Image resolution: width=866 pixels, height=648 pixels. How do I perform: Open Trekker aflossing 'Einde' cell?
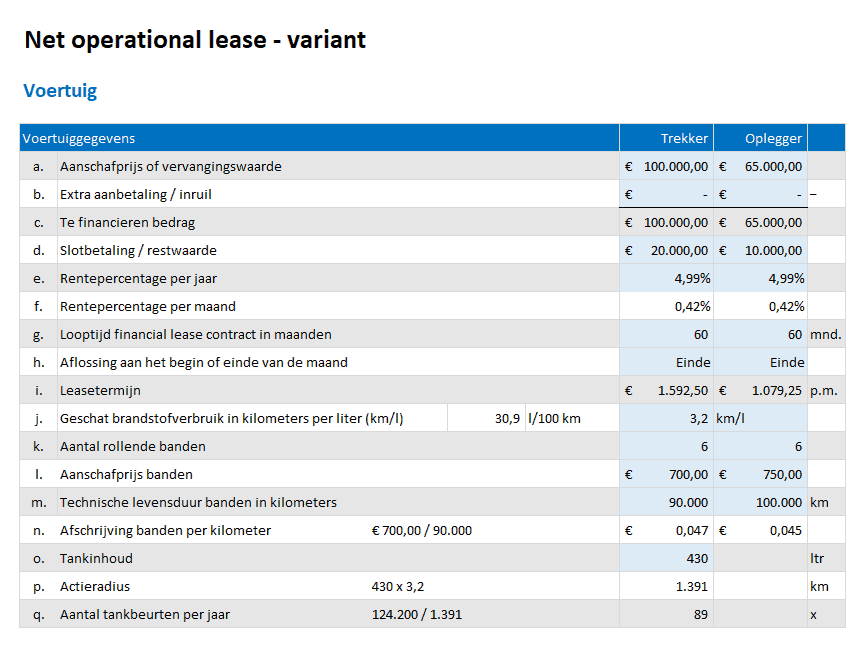coord(666,362)
